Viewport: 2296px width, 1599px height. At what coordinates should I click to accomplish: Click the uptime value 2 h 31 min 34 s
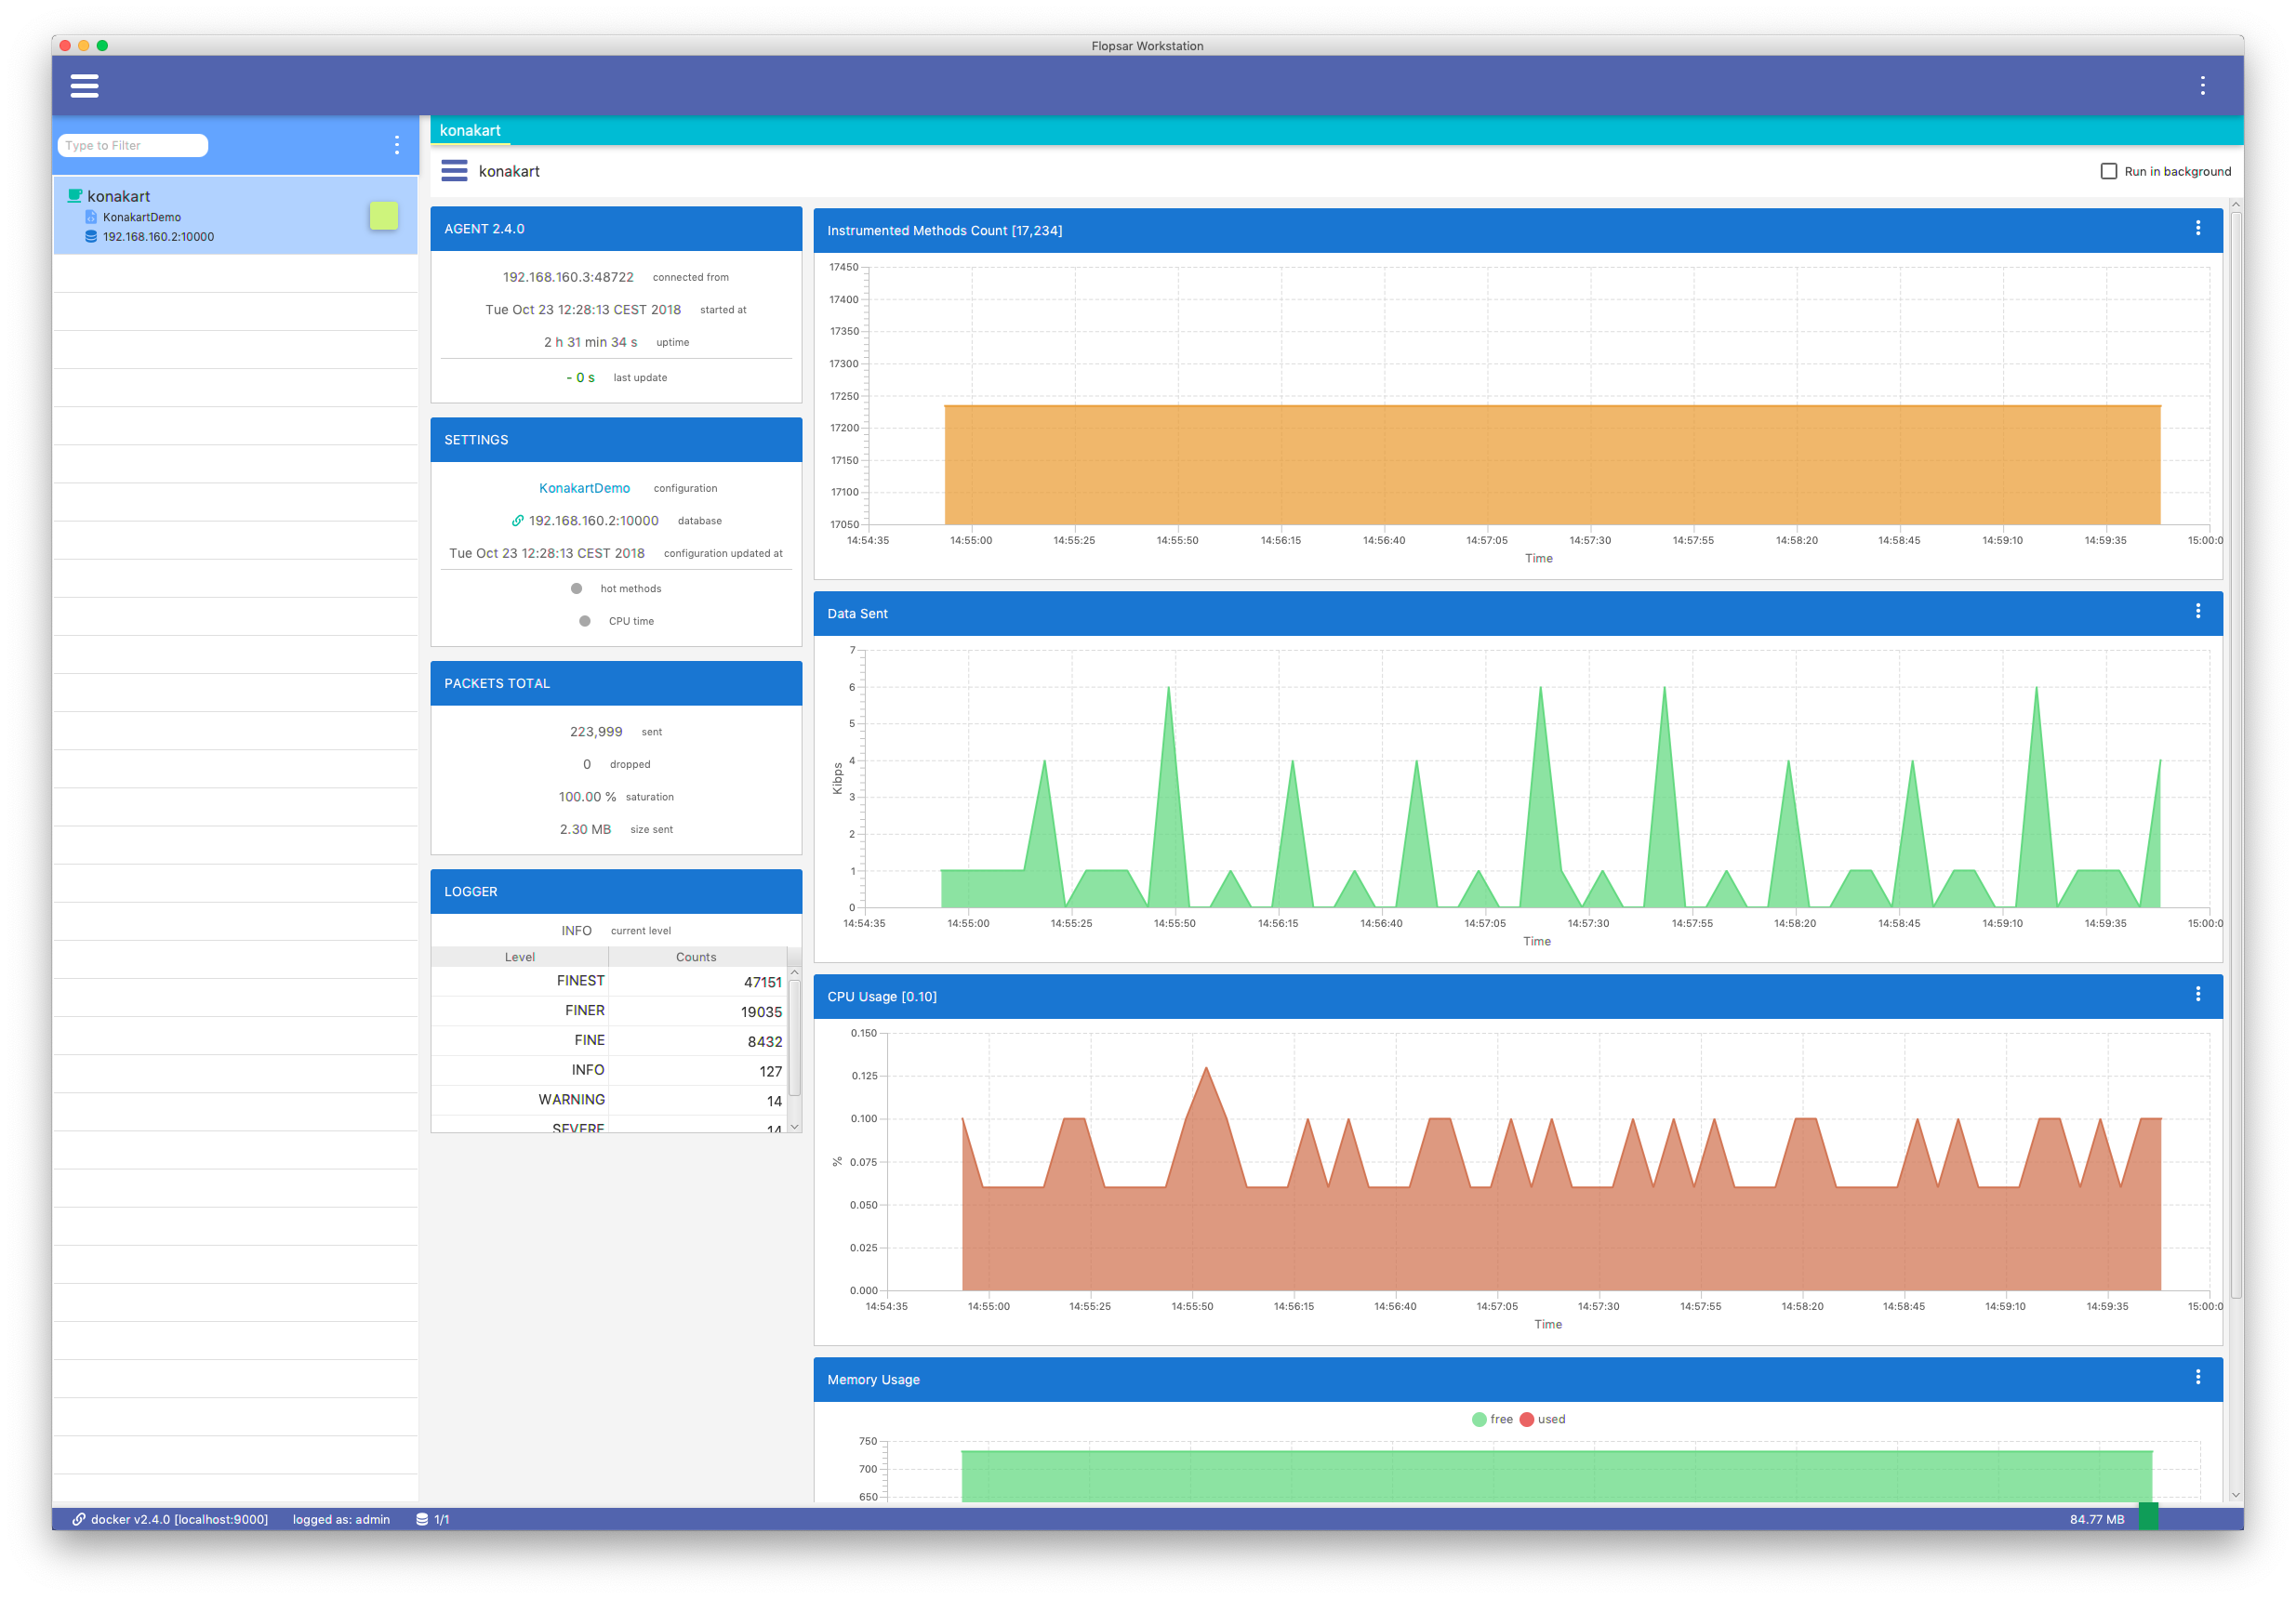pos(590,342)
